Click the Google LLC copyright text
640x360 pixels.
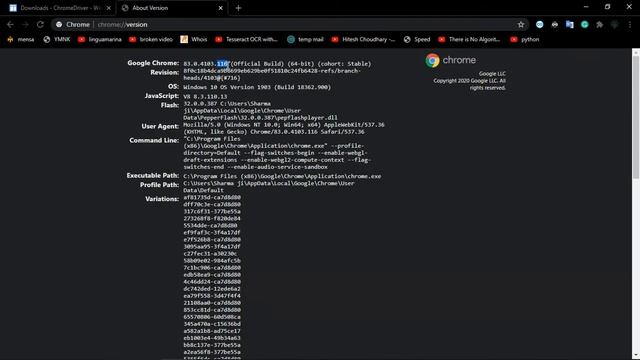(469, 81)
